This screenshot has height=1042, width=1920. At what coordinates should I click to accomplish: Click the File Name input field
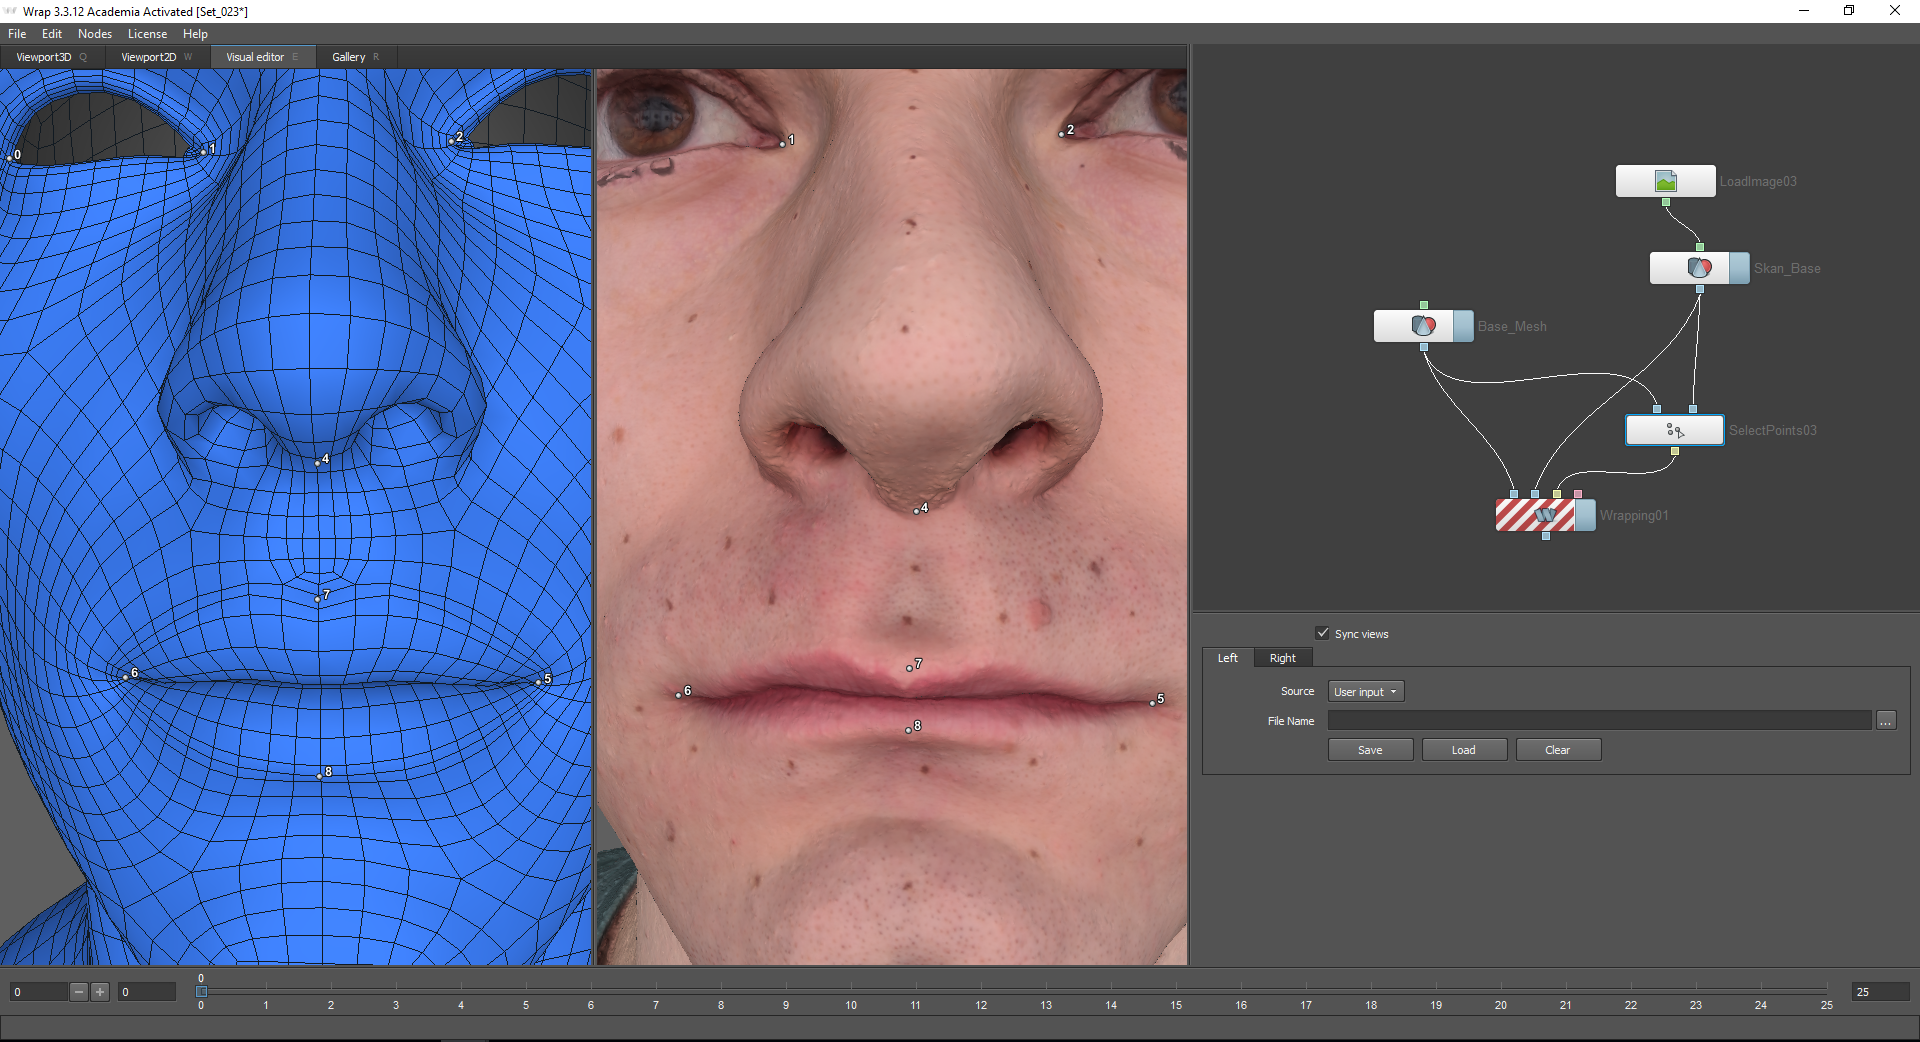[x=1599, y=721]
